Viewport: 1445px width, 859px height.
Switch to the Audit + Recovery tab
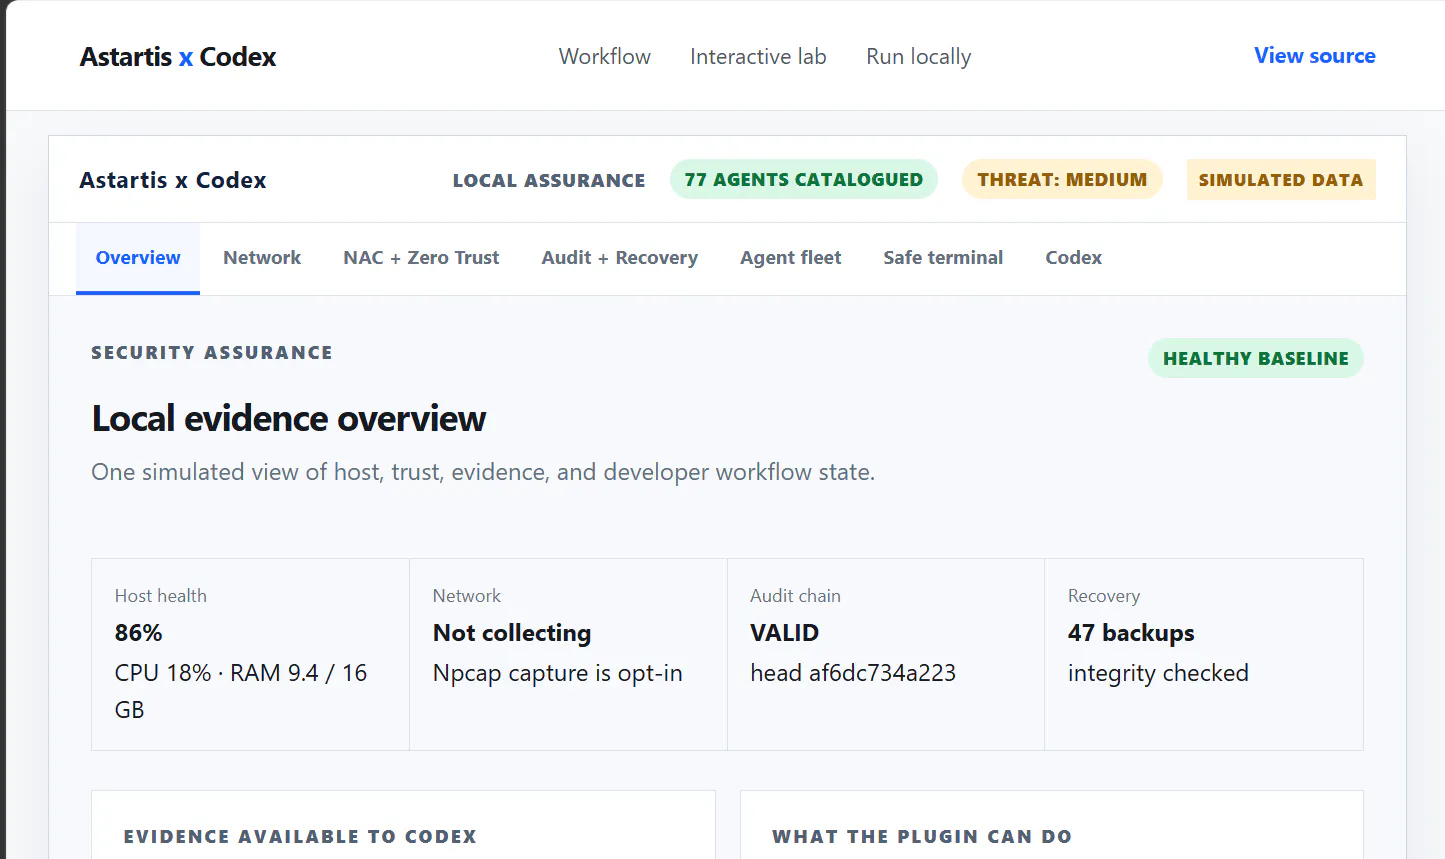(x=620, y=258)
